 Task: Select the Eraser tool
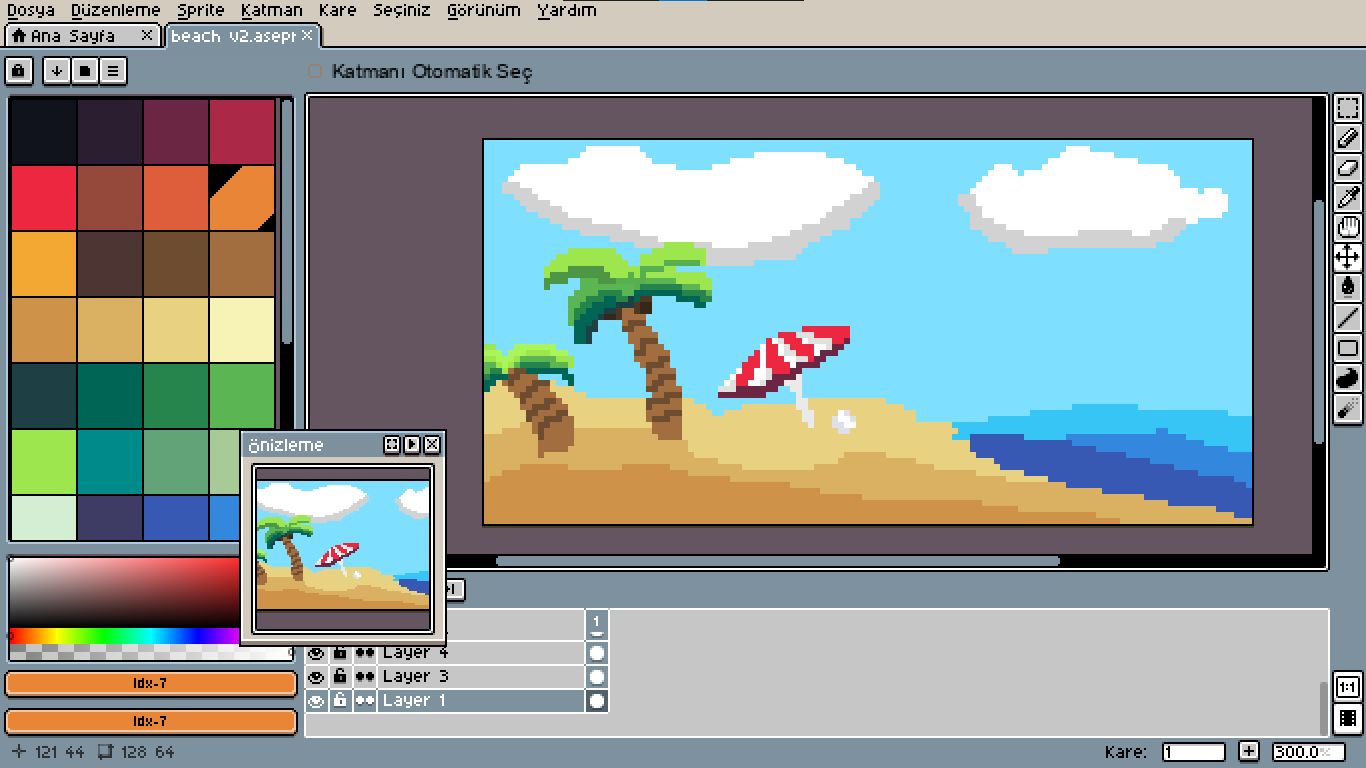pyautogui.click(x=1347, y=168)
